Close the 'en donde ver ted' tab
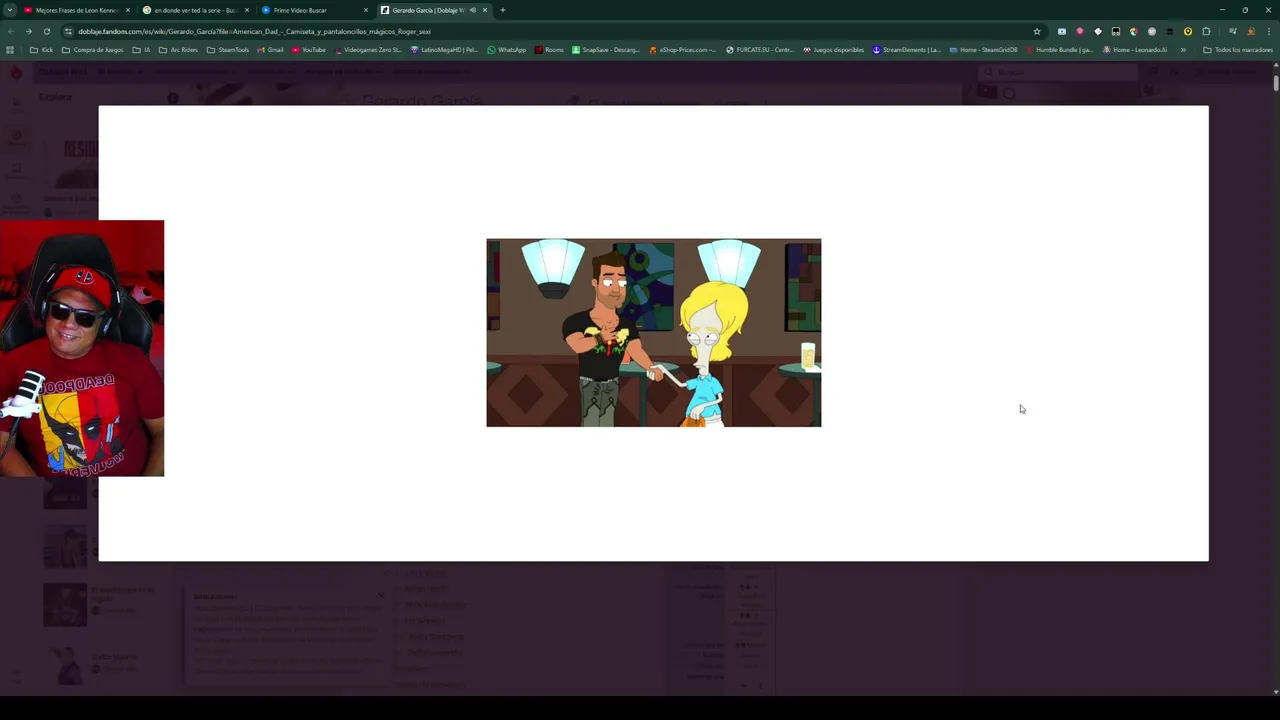Screen dimensions: 1280x720 point(247,10)
